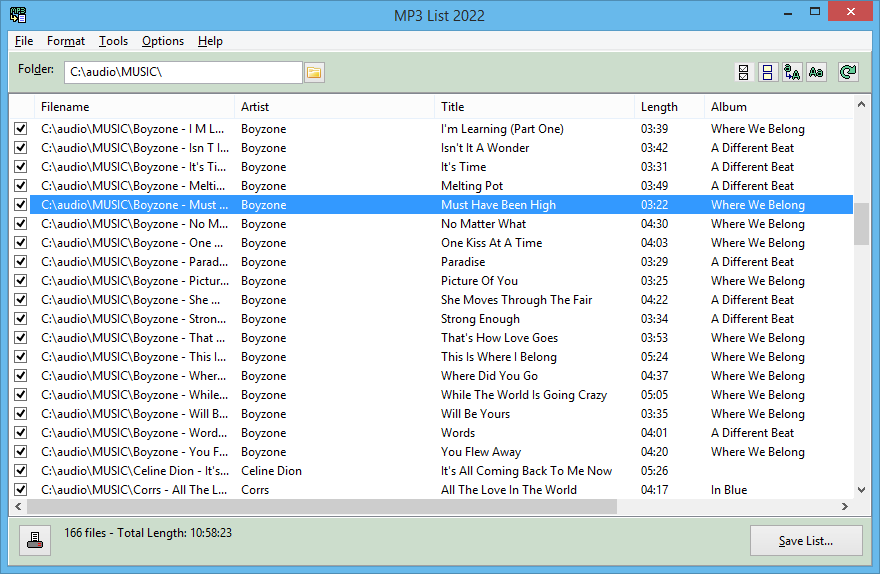Open the Format menu

pos(66,41)
